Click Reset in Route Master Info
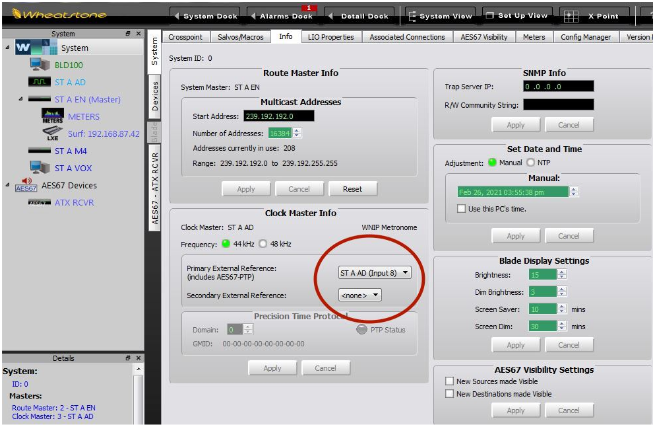Image resolution: width=659 pixels, height=428 pixels. pos(352,189)
